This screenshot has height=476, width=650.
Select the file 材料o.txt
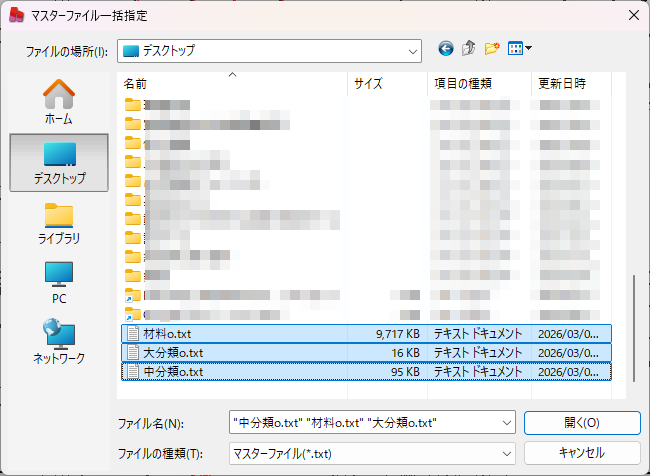(x=167, y=333)
